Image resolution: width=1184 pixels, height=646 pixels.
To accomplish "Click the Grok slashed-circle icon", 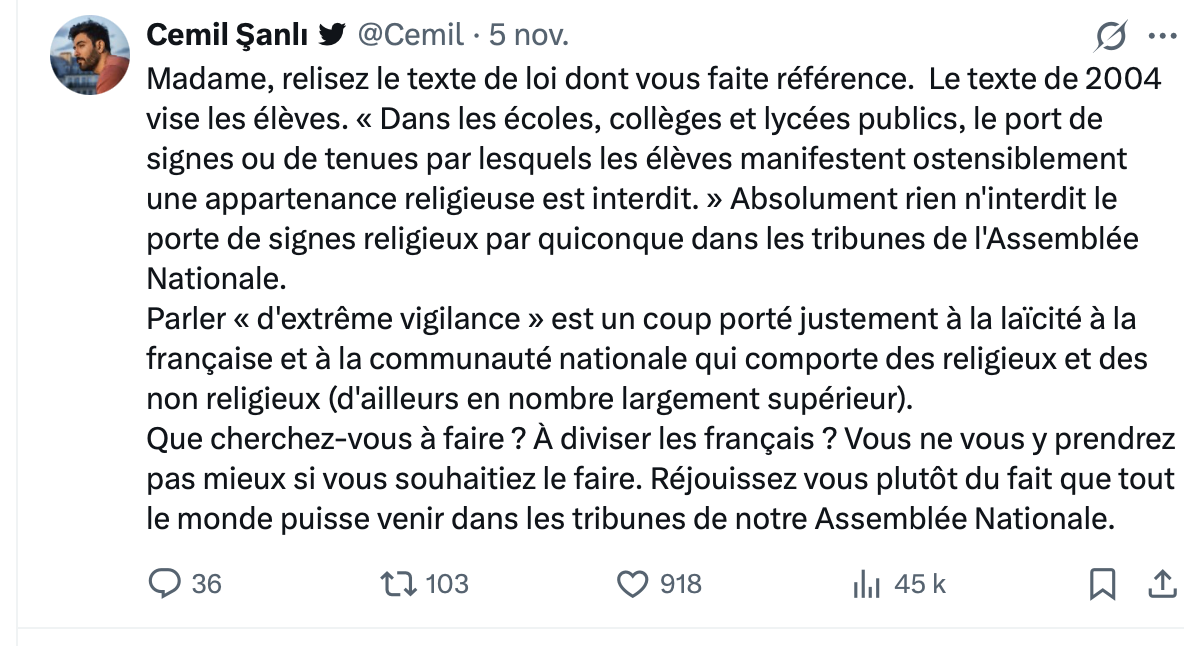I will click(1110, 37).
